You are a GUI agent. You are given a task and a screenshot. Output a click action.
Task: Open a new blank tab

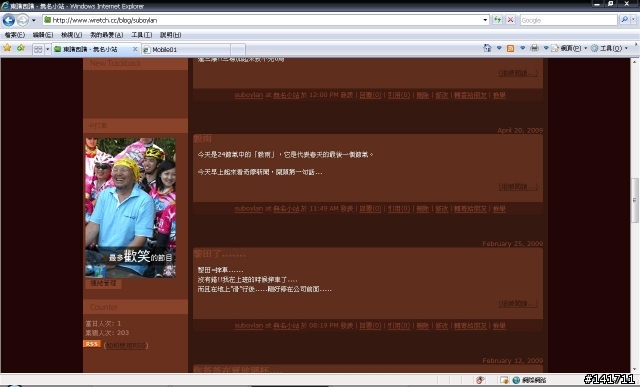238,49
